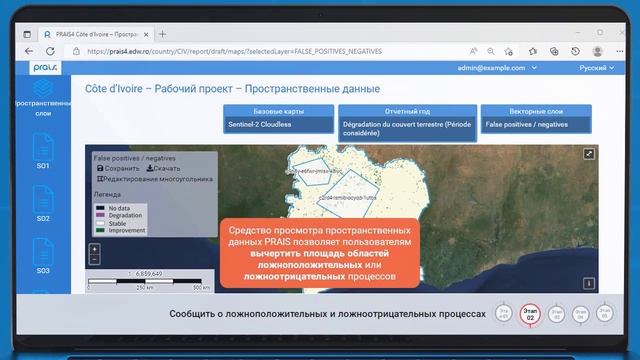The height and width of the screenshot is (360, 640).
Task: Open Пространственные слои in the sidebar
Action: [43, 98]
